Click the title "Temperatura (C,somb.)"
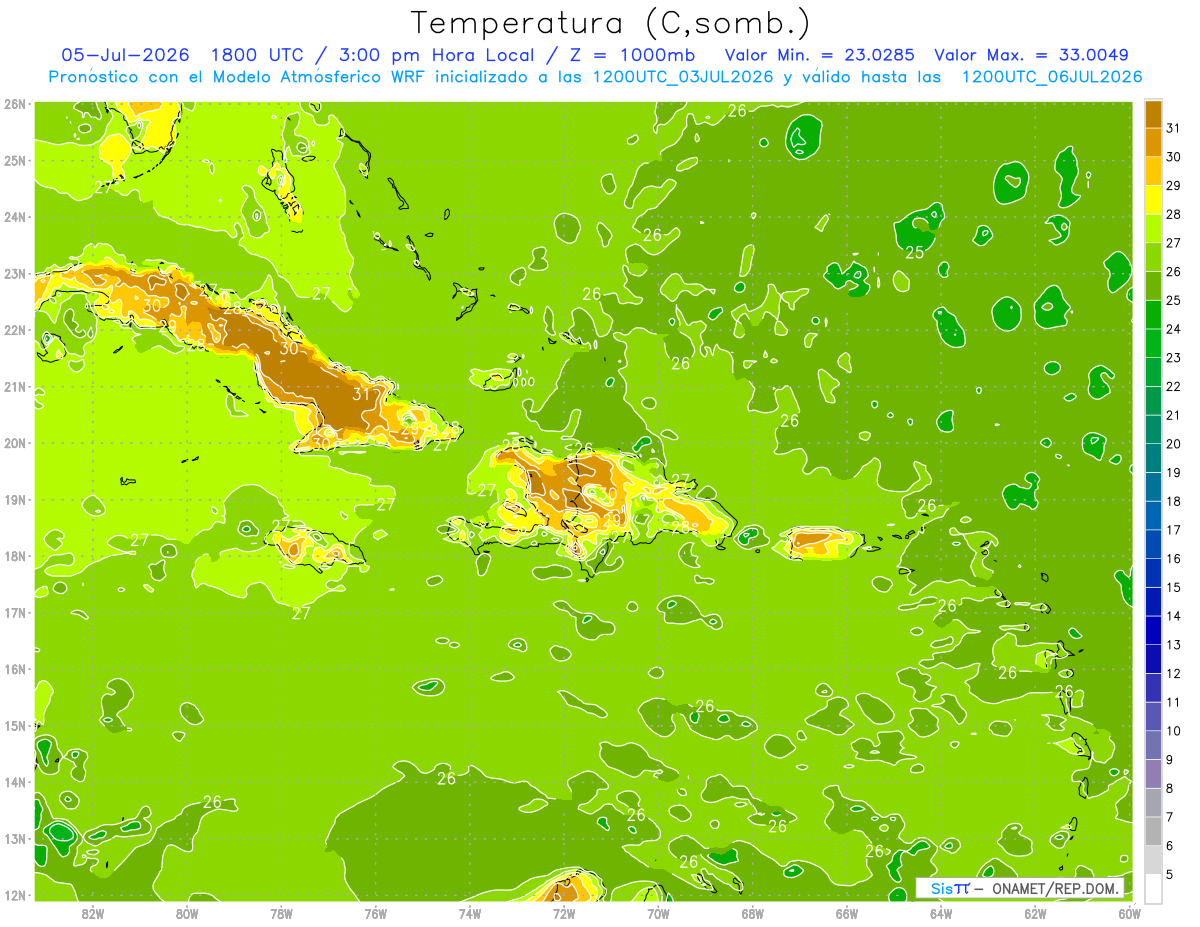The height and width of the screenshot is (927, 1200). coord(611,23)
